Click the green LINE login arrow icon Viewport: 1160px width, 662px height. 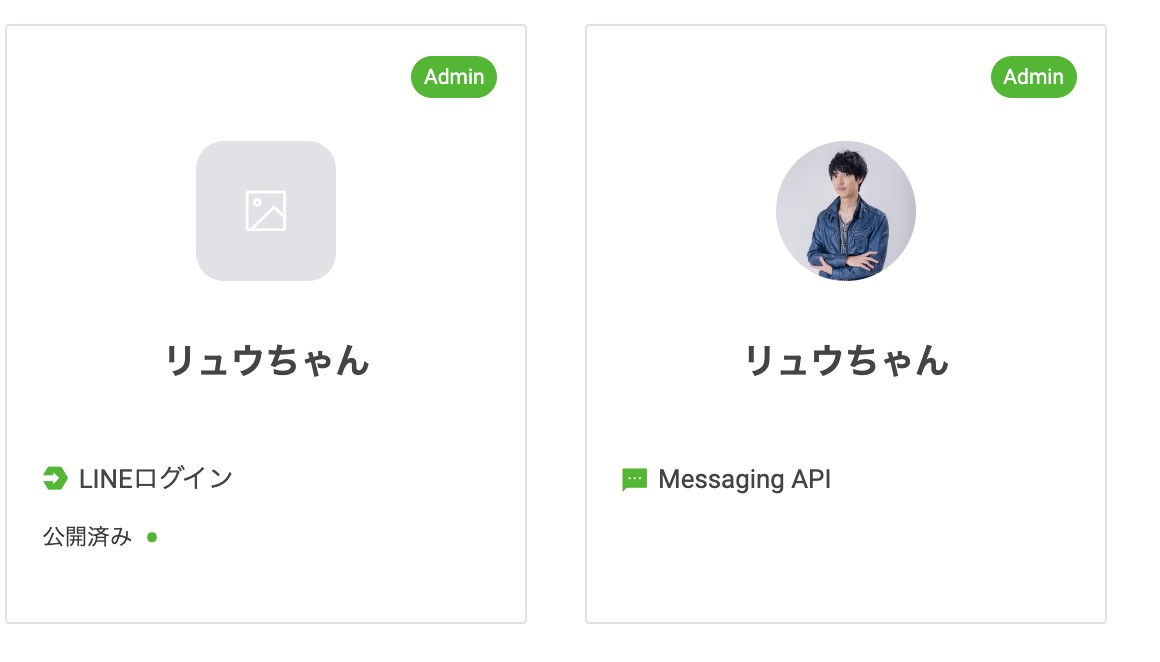point(55,479)
